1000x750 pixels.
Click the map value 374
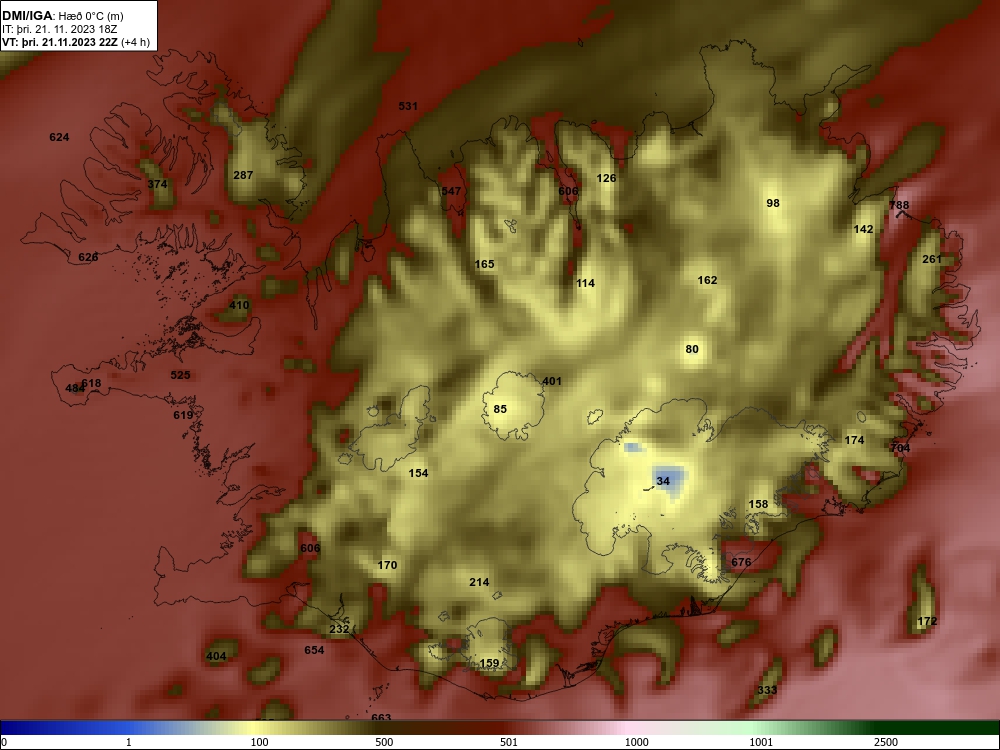[158, 184]
